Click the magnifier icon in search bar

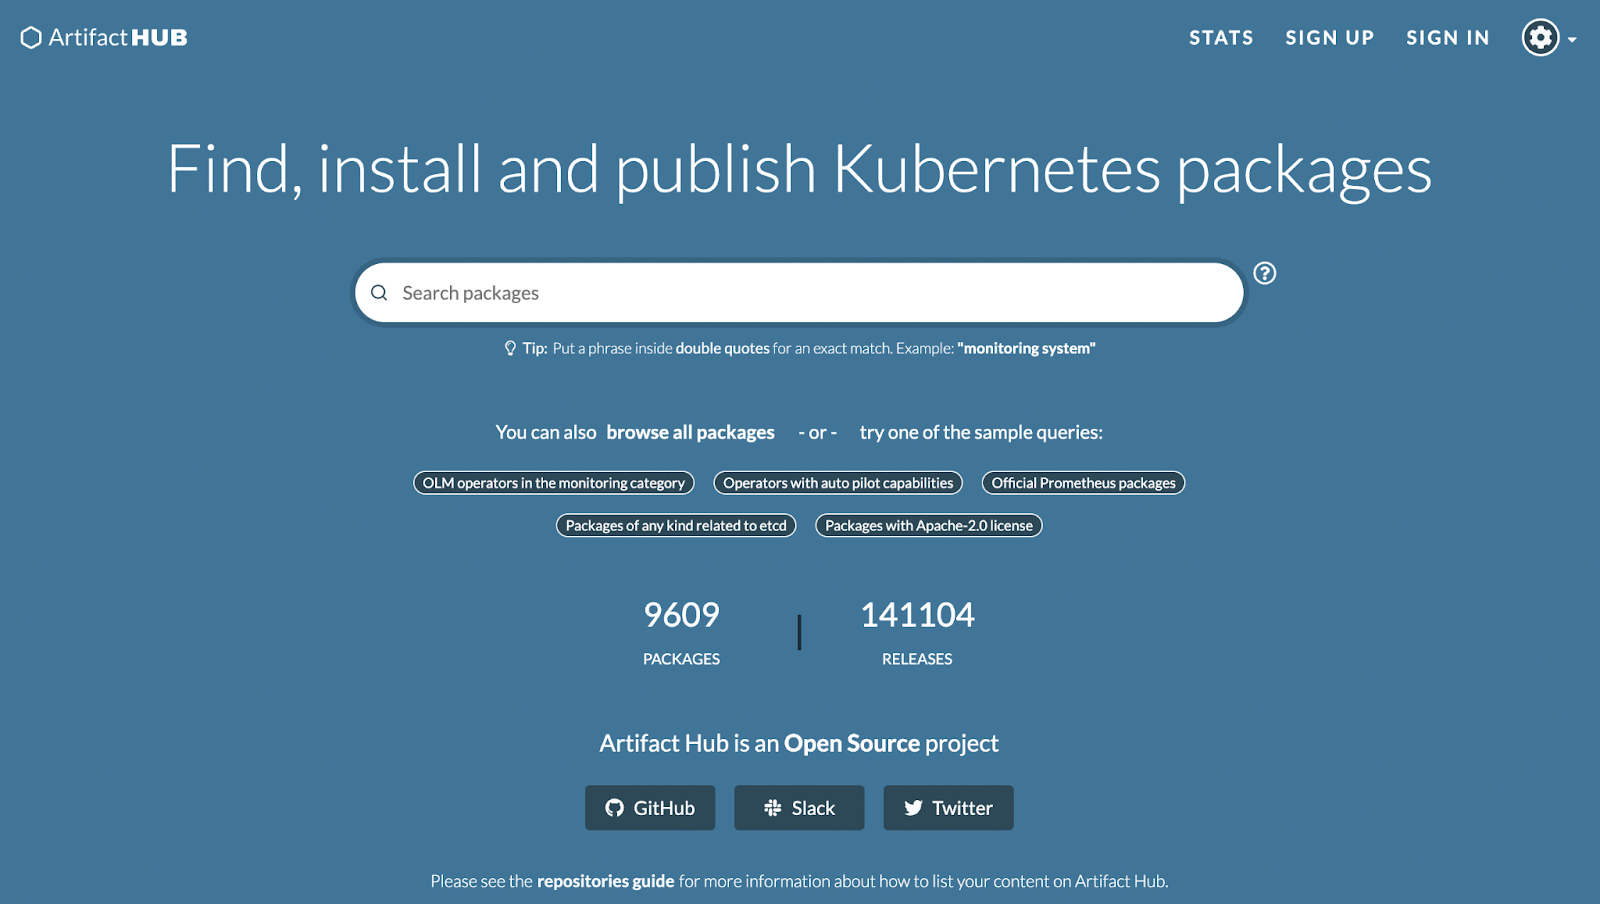(x=379, y=292)
